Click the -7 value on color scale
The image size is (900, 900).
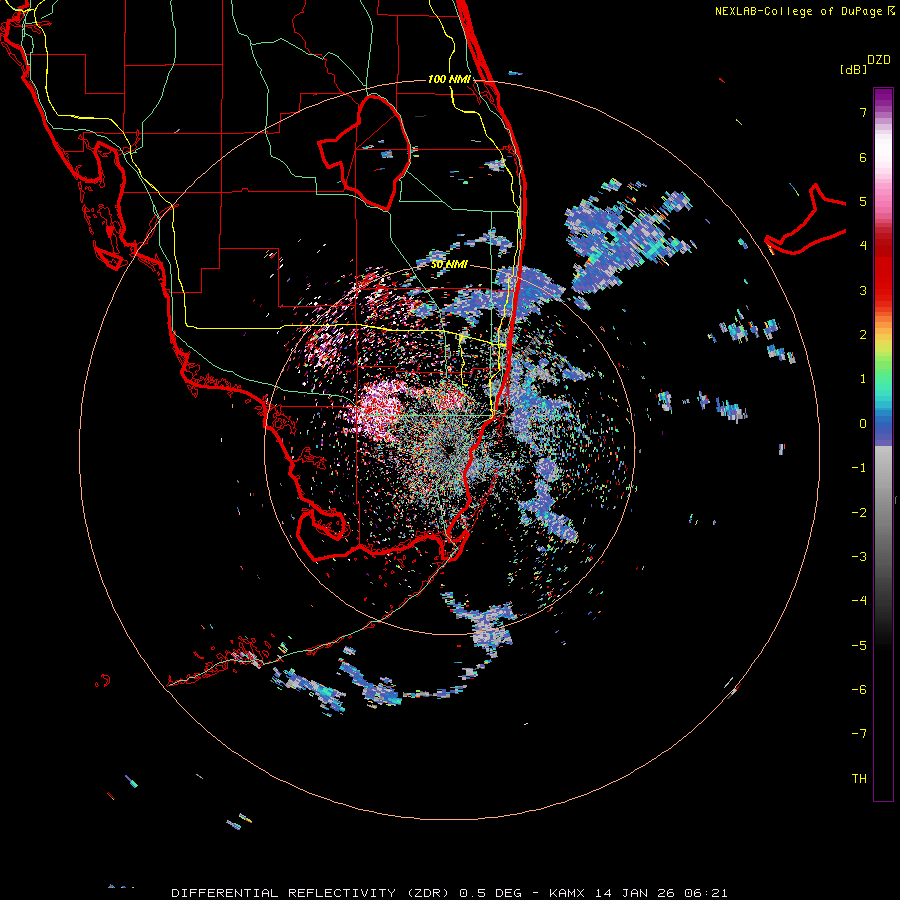click(x=859, y=734)
